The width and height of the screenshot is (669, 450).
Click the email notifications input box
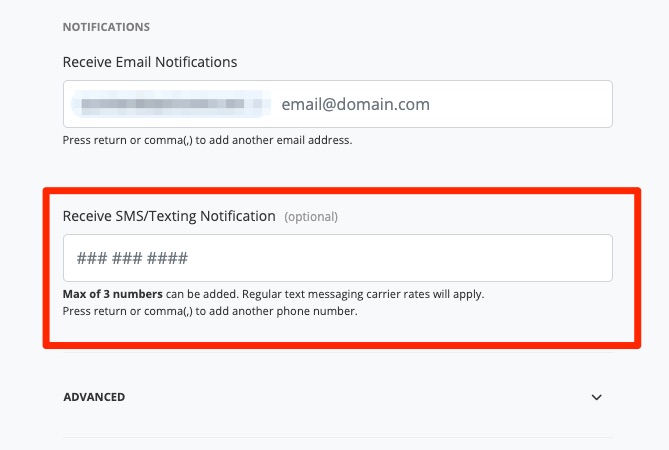point(520,104)
